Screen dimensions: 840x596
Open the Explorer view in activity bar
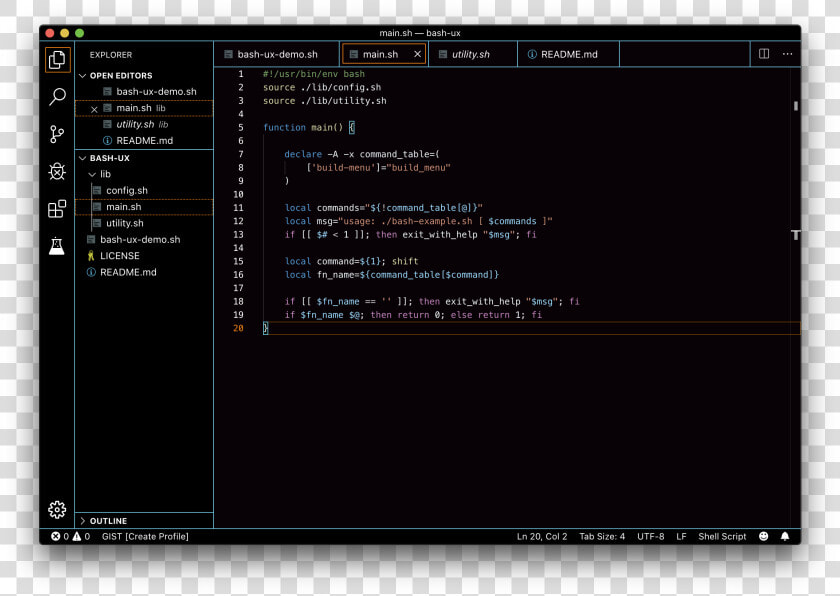[x=57, y=59]
